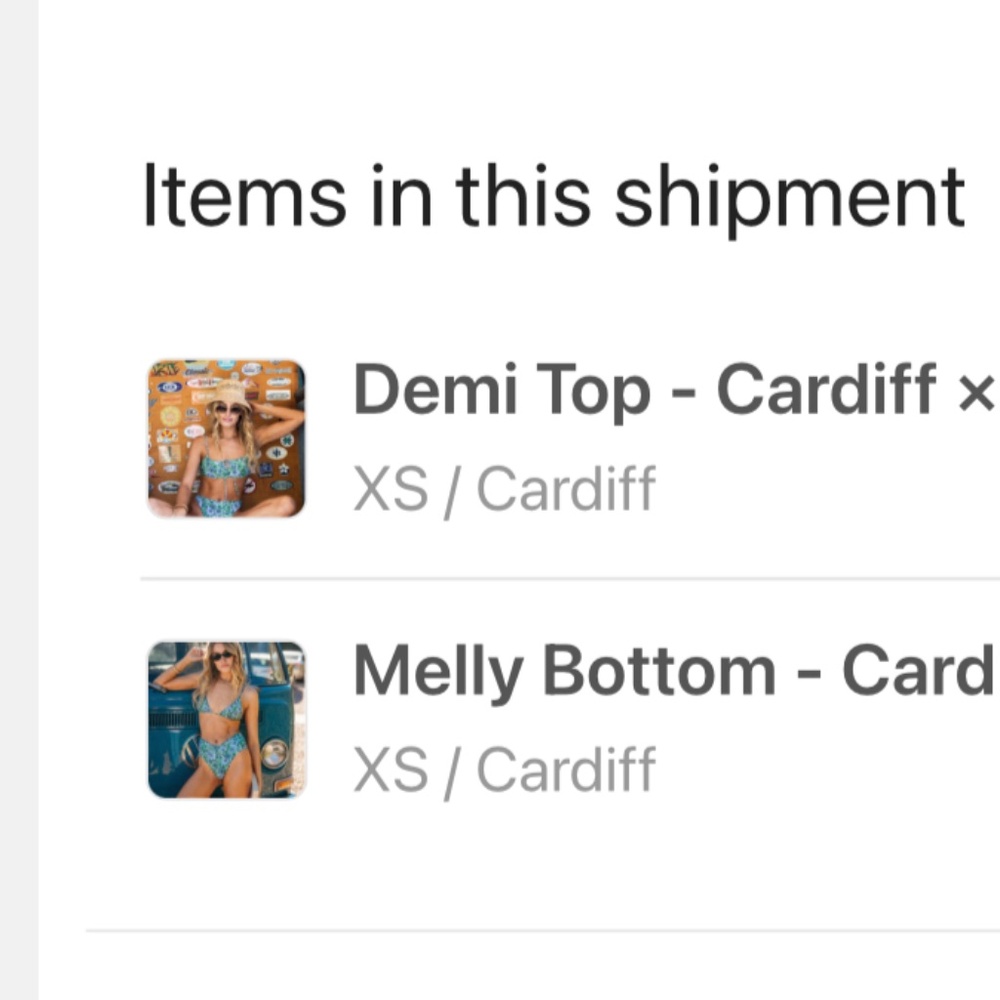The height and width of the screenshot is (1000, 1000).
Task: Open the Melly Bottom product thumbnail
Action: tap(226, 720)
